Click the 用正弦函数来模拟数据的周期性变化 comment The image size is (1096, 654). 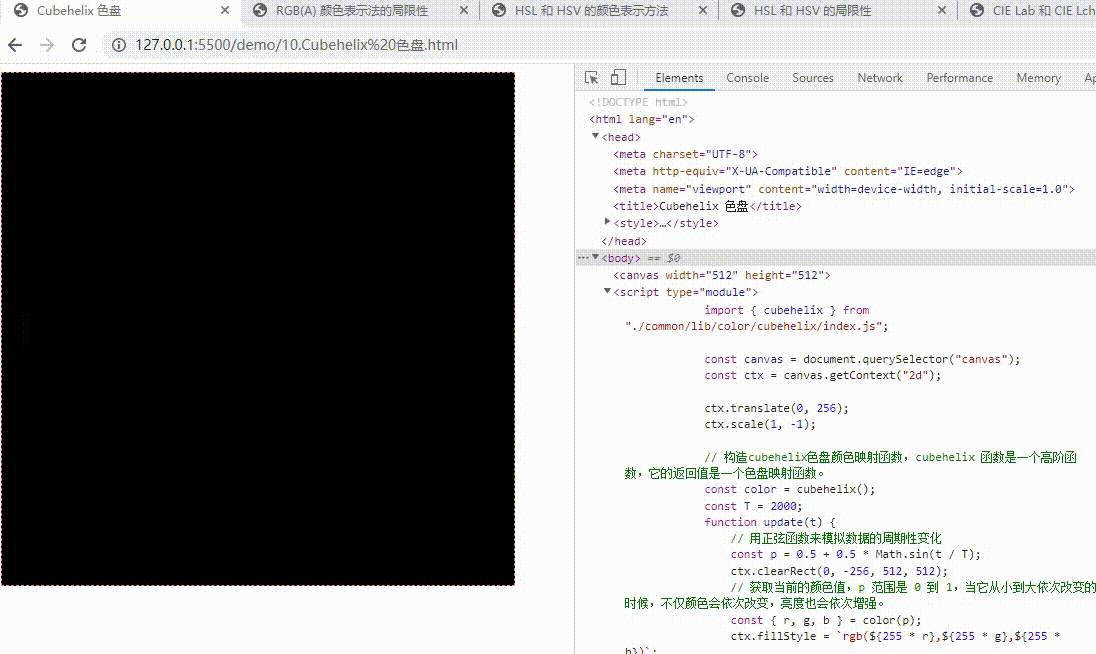pos(836,538)
